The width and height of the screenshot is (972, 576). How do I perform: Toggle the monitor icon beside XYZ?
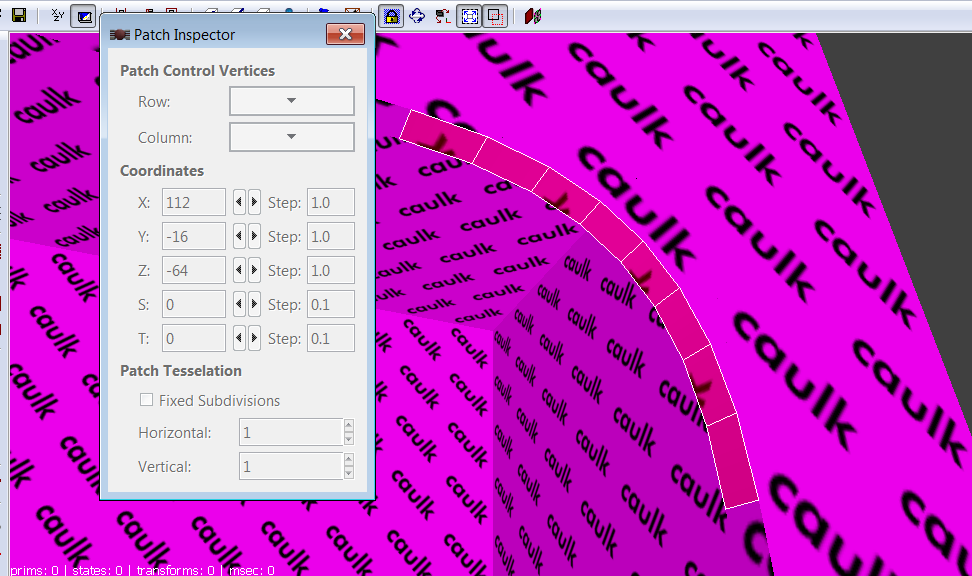click(x=84, y=16)
